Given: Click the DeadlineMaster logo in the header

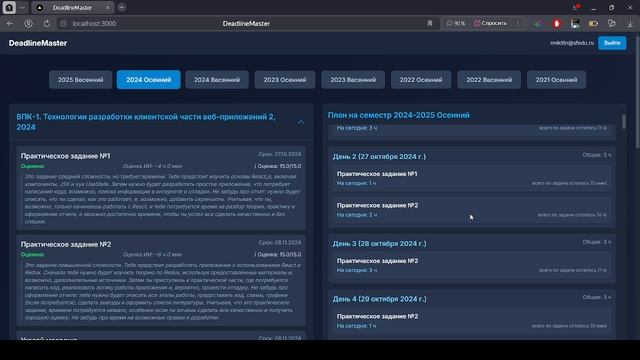Looking at the screenshot, I should coord(38,43).
